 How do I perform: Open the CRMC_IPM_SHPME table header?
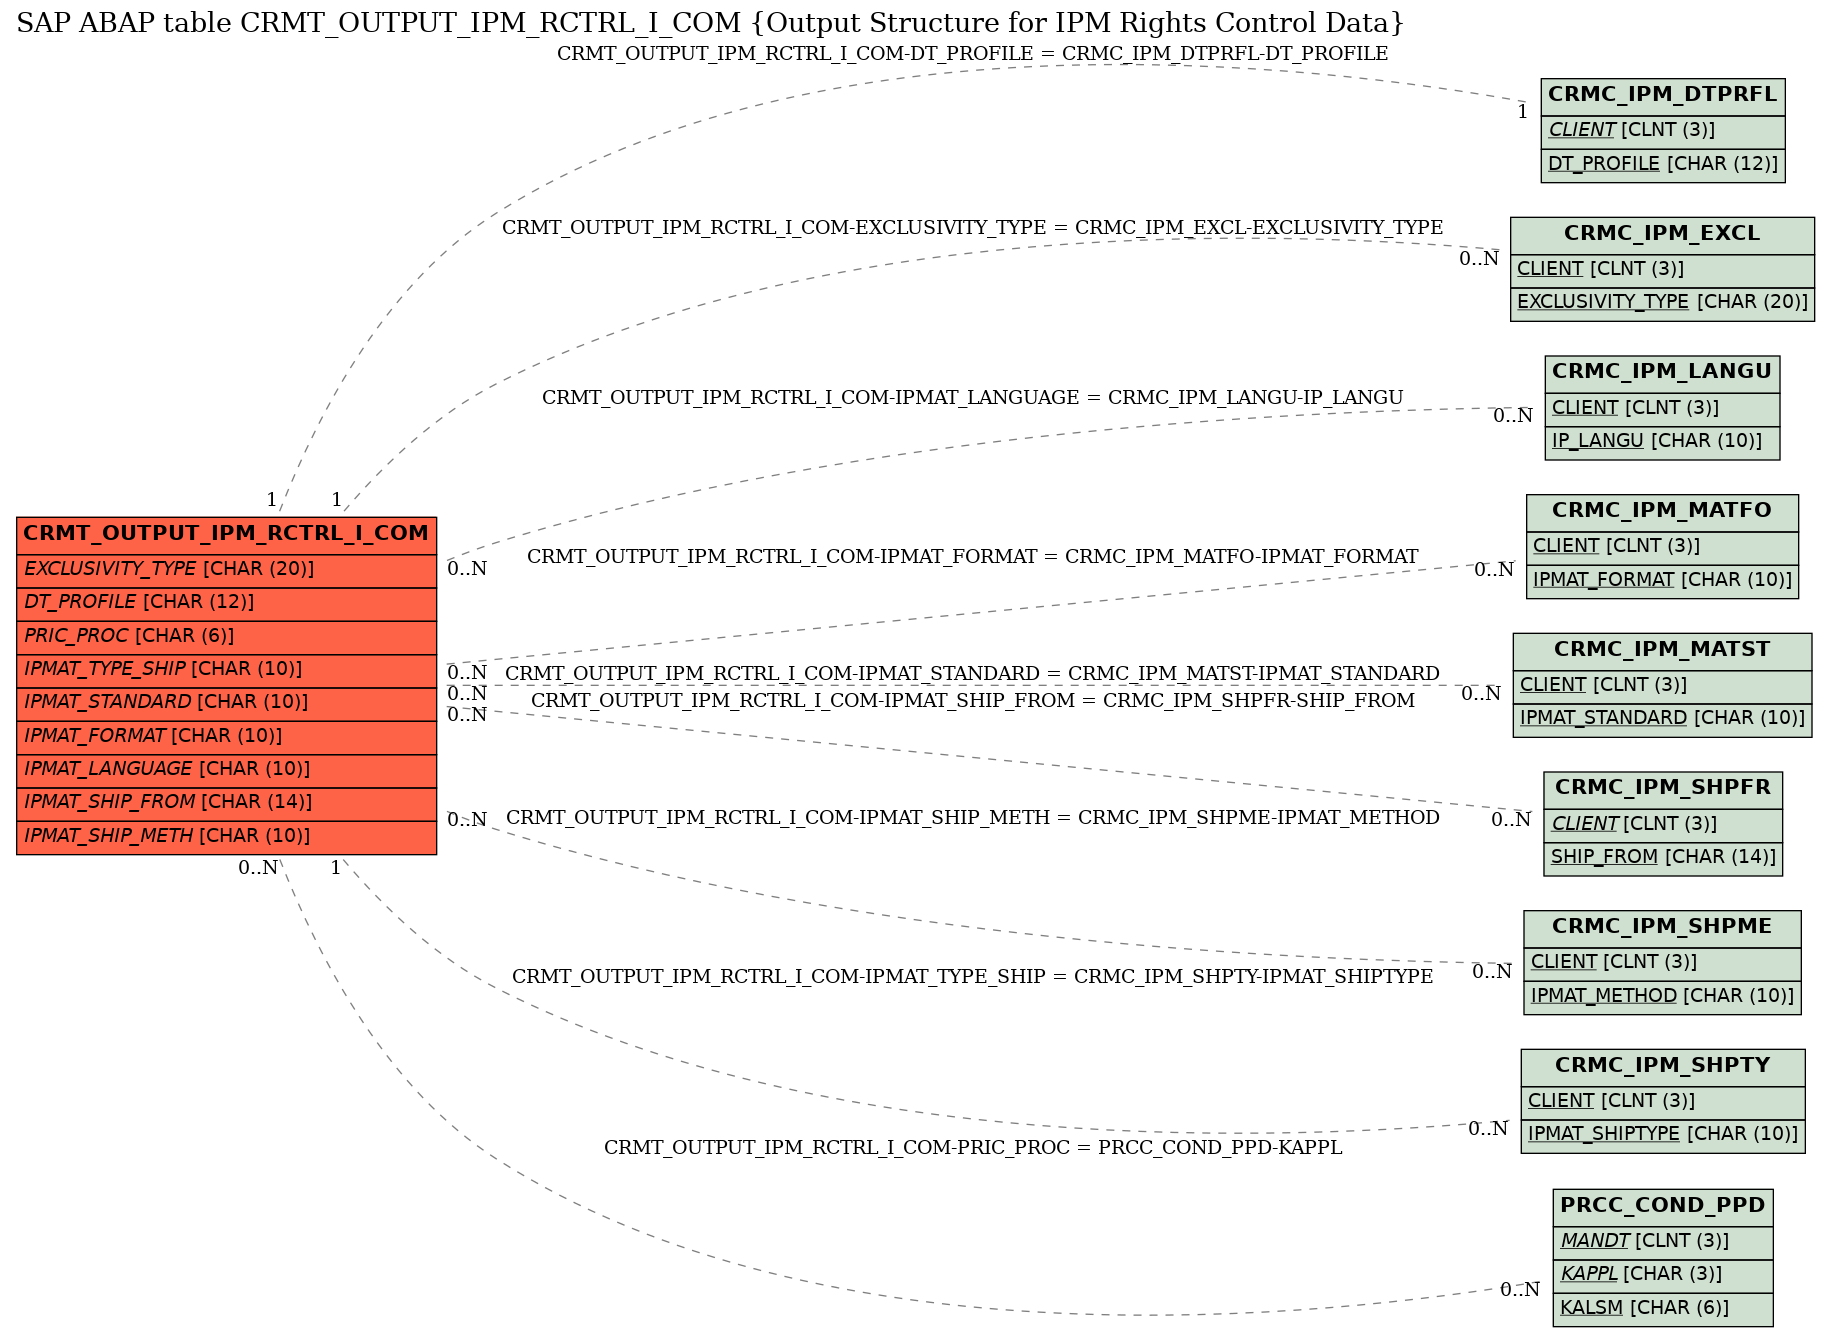(x=1662, y=928)
